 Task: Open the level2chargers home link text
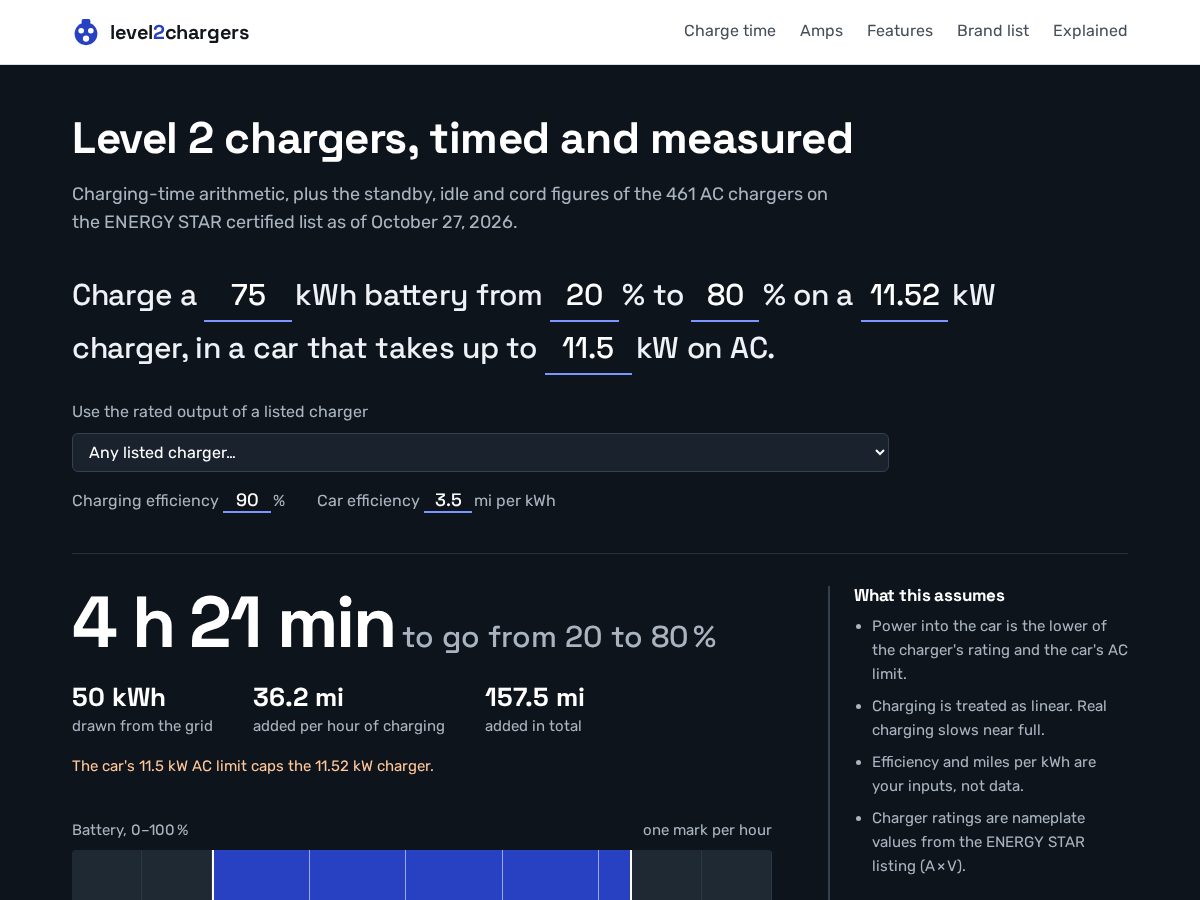(x=179, y=32)
